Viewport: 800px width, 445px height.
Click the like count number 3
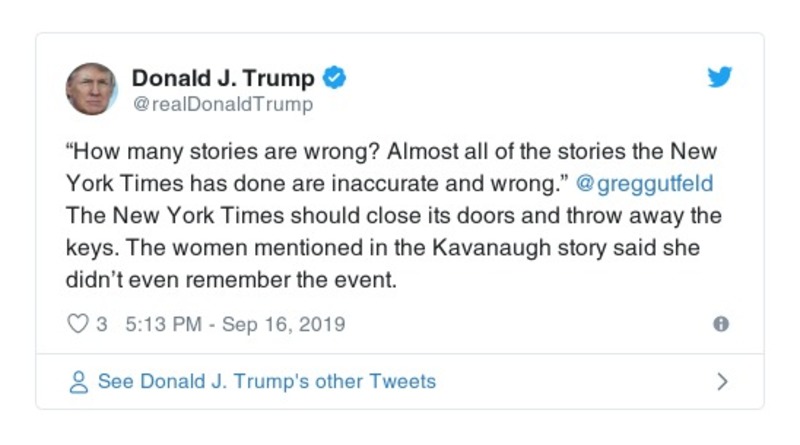coord(102,324)
